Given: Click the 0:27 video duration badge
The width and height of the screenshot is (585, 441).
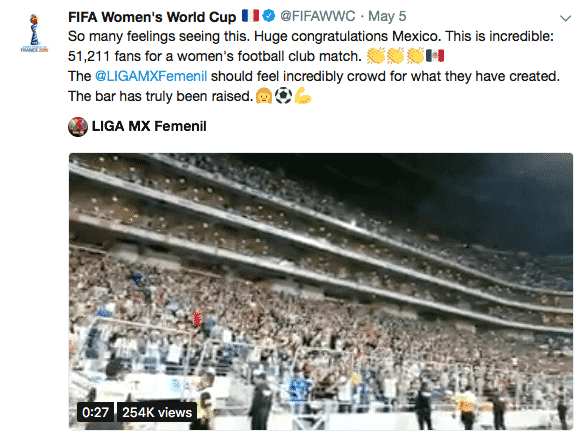Looking at the screenshot, I should [95, 412].
